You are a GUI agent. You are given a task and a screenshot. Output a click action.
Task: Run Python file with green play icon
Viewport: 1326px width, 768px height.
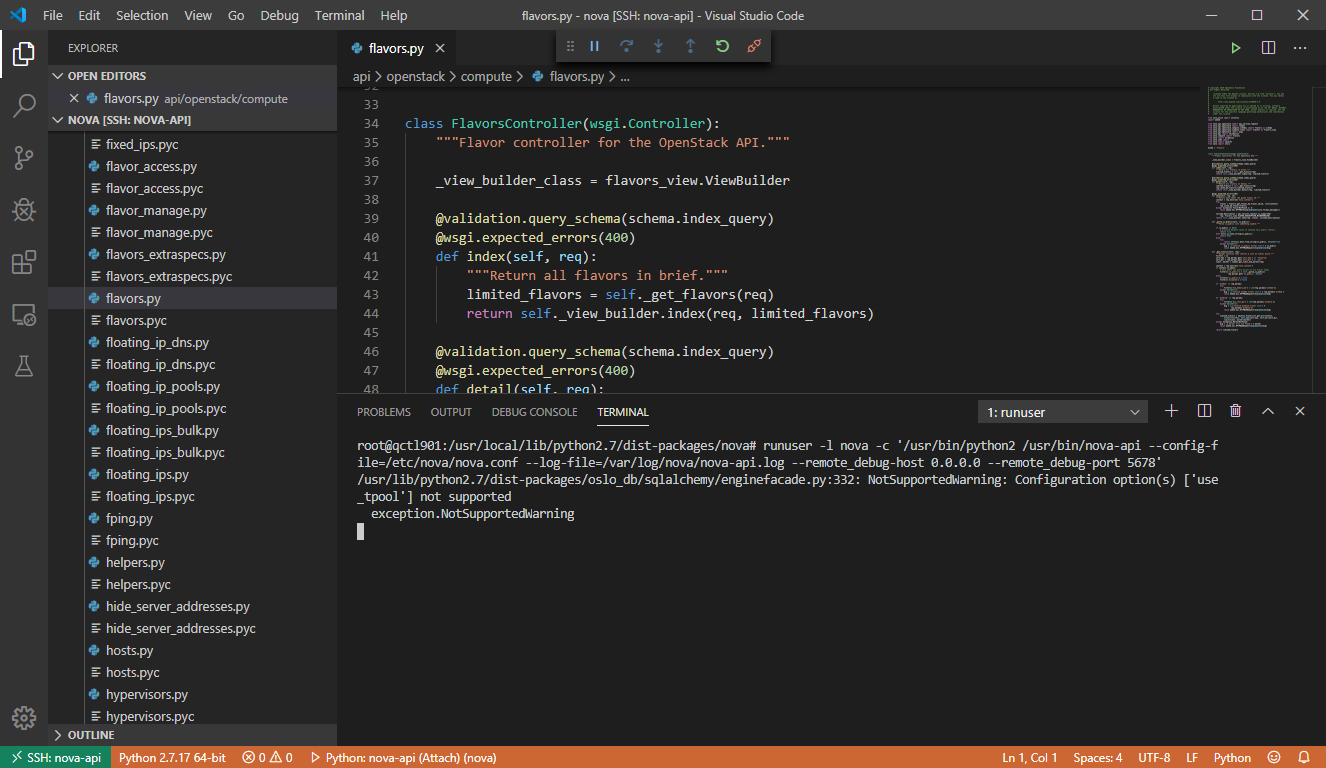point(1236,48)
